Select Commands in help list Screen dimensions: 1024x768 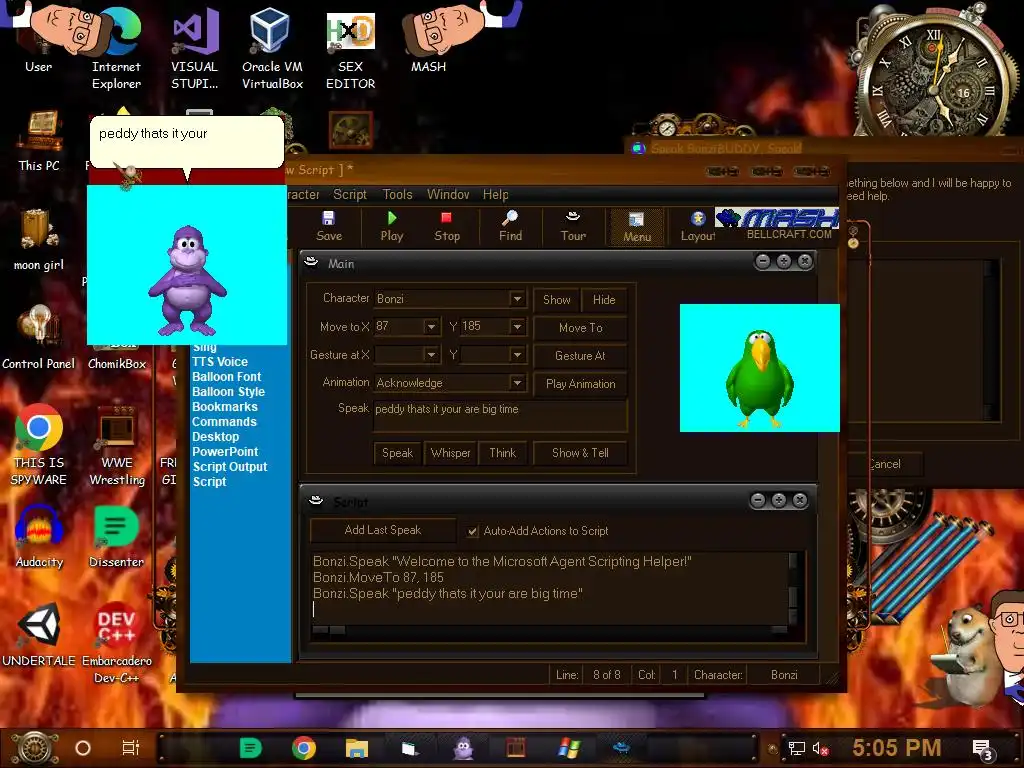tap(224, 422)
